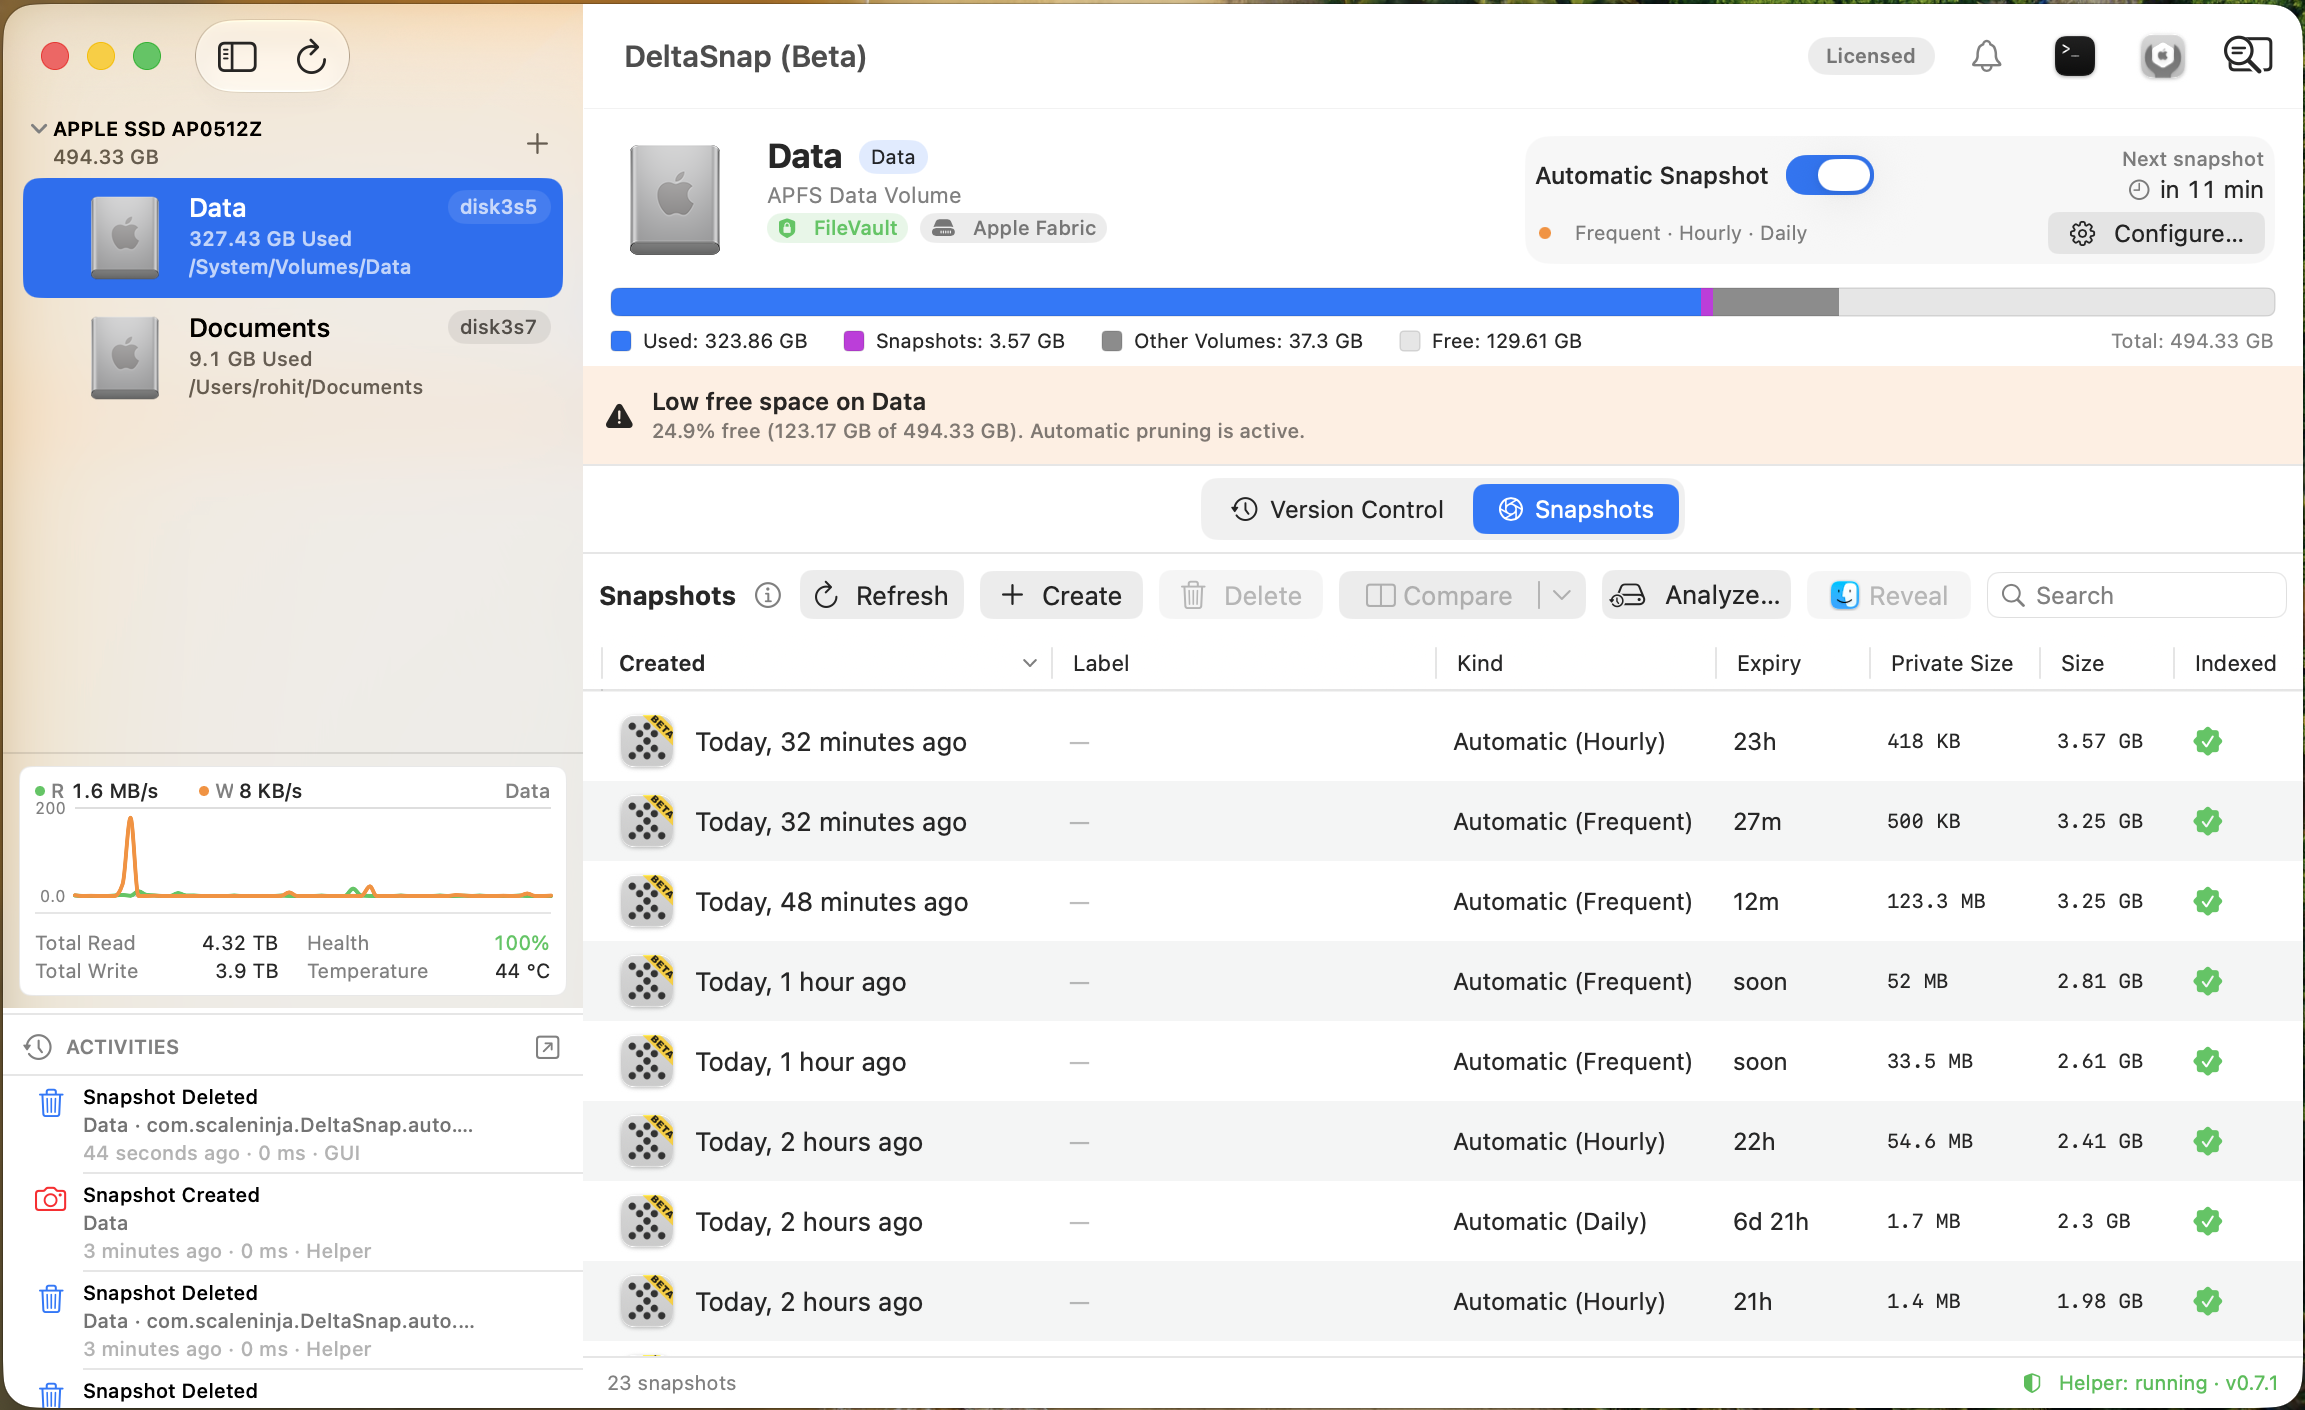Open the terminal icon in the title bar
This screenshot has height=1410, width=2305.
tap(2074, 56)
